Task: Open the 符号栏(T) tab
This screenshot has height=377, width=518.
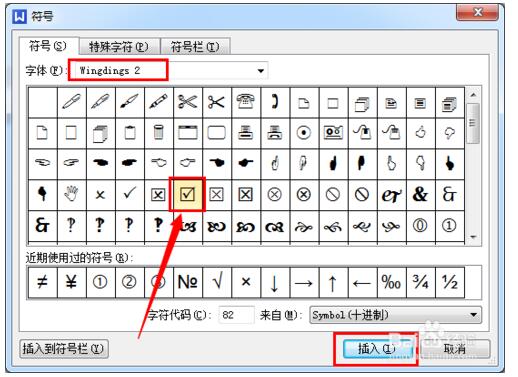Action: coord(195,46)
